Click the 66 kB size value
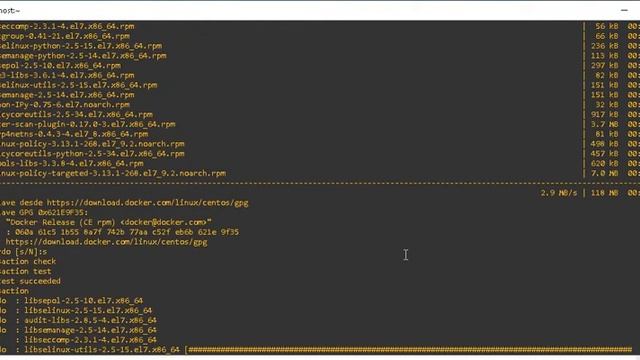 (606, 36)
